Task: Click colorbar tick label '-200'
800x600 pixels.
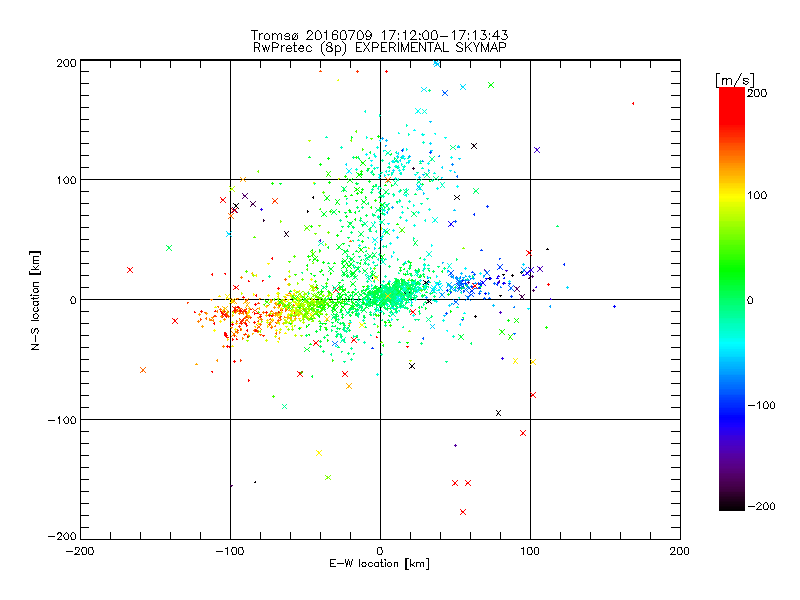Action: tap(761, 506)
